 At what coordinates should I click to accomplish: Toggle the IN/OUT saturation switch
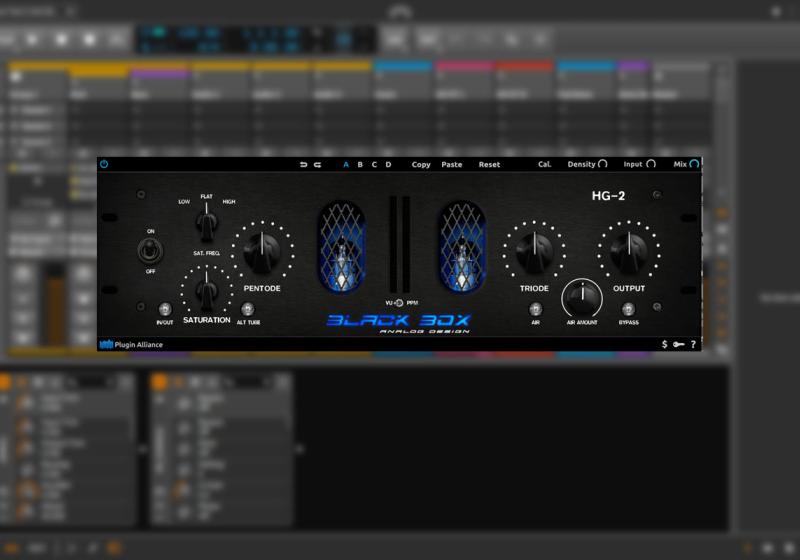tap(164, 309)
